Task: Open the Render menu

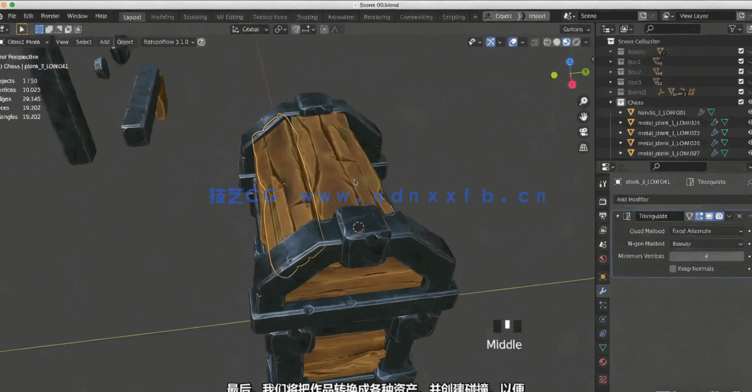Action: 50,16
